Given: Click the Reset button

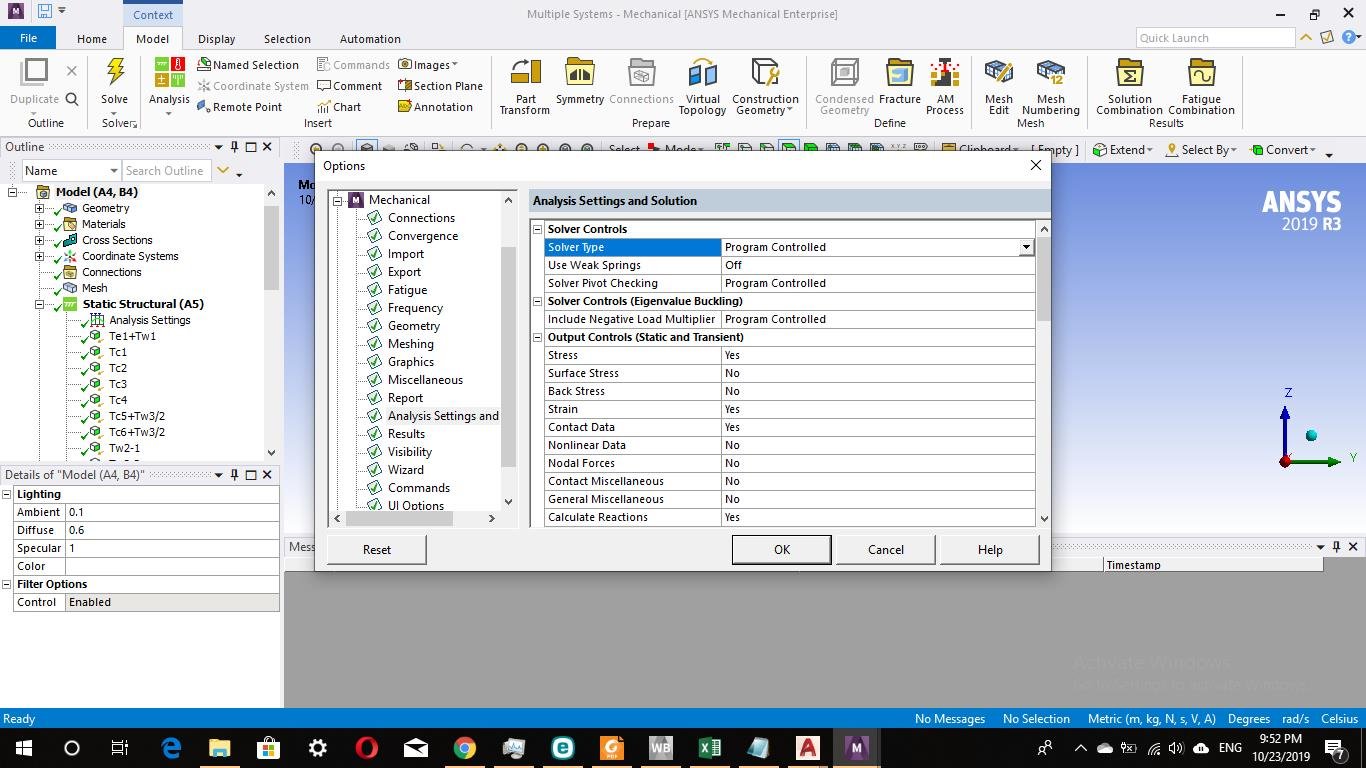Looking at the screenshot, I should click(377, 549).
